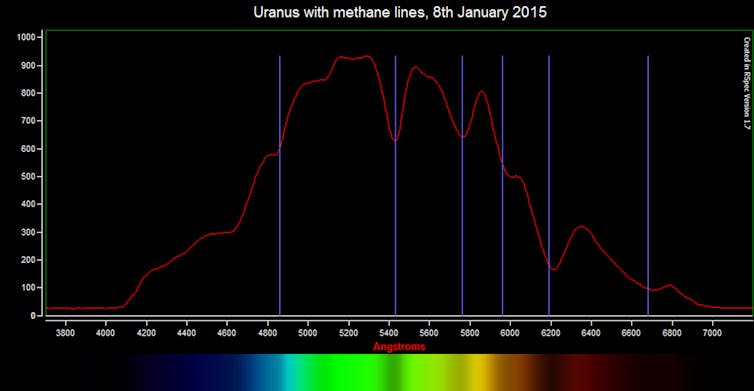The height and width of the screenshot is (391, 754).
Task: Click the yellow band in spectrum strip
Action: pyautogui.click(x=478, y=373)
